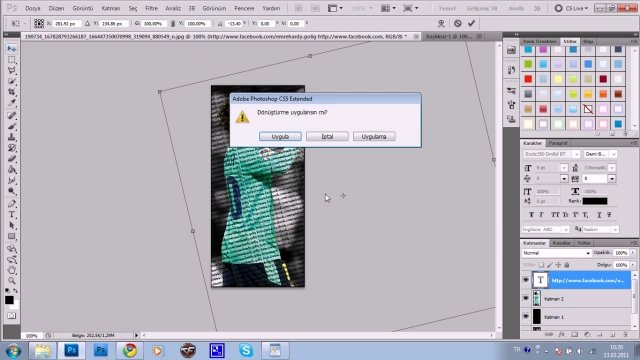Hide the Katman 1 layer
This screenshot has width=640, height=360.
[x=526, y=316]
